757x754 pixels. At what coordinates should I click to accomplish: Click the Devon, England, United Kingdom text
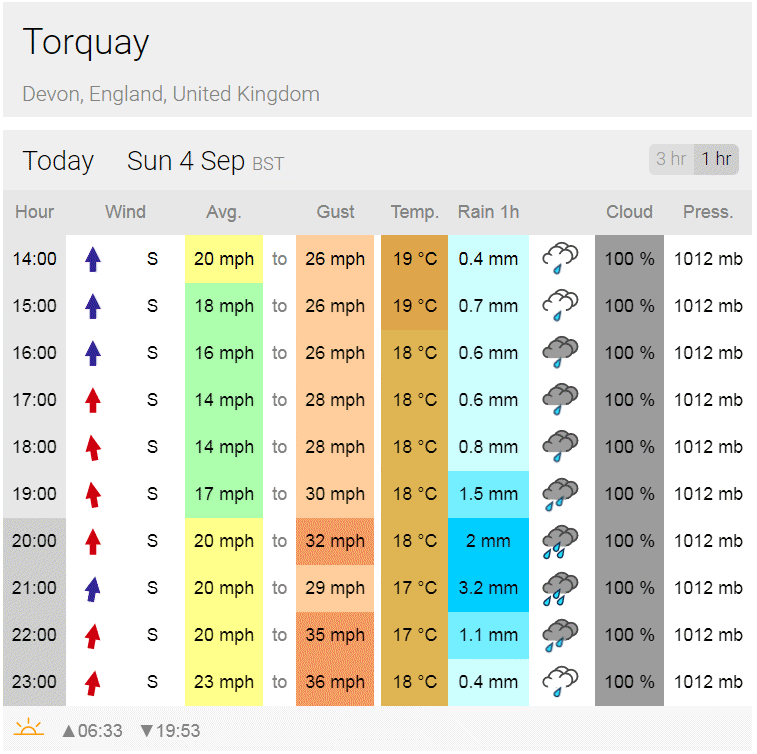tap(171, 95)
